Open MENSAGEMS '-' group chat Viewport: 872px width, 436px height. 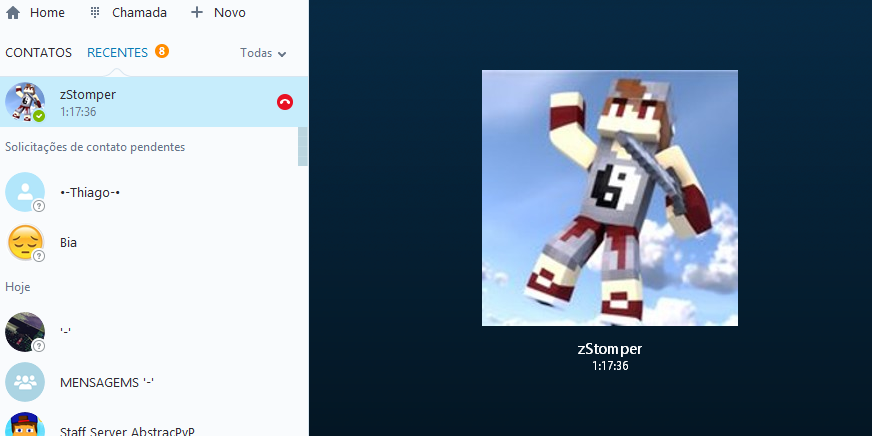(154, 382)
